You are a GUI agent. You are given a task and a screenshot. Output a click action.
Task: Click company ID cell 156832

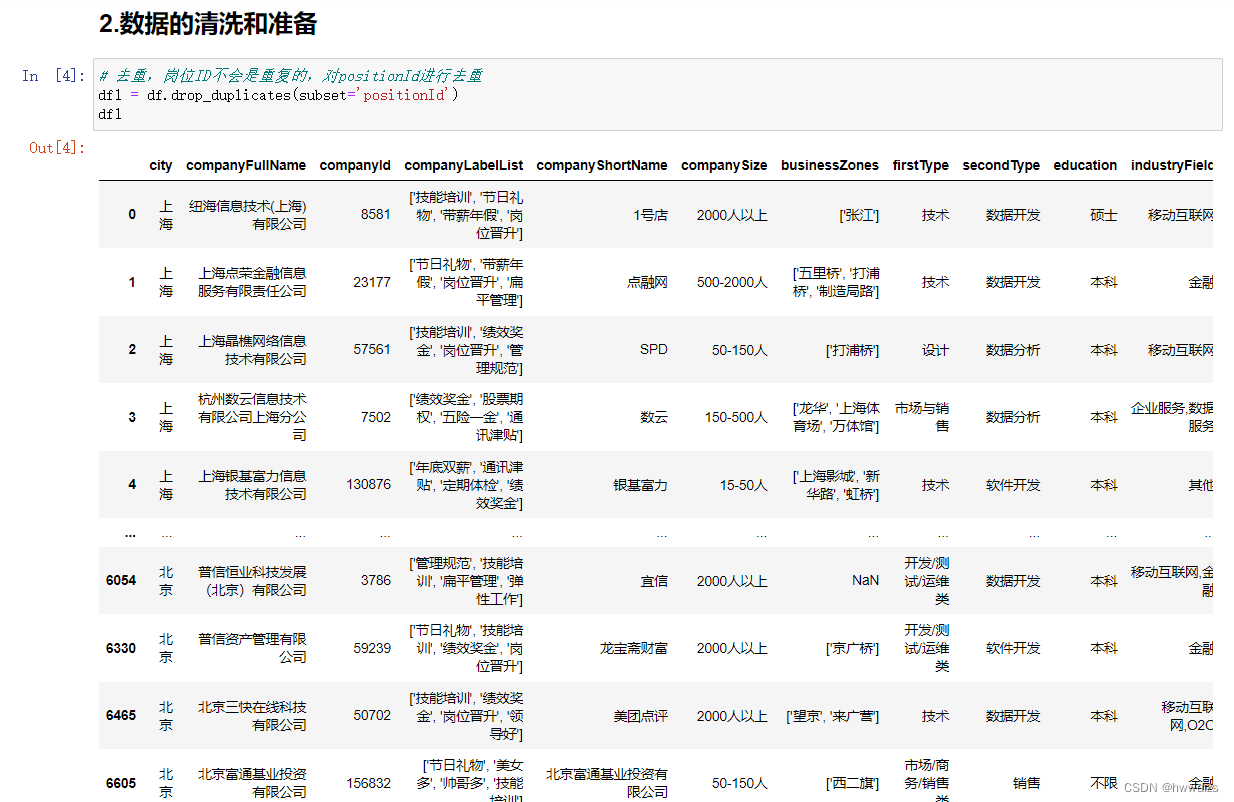click(369, 783)
